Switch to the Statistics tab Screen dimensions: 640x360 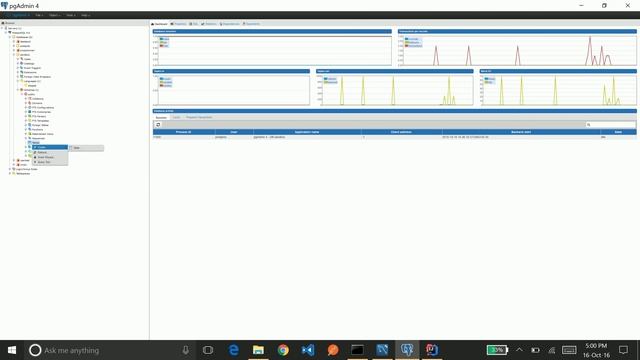[209, 24]
